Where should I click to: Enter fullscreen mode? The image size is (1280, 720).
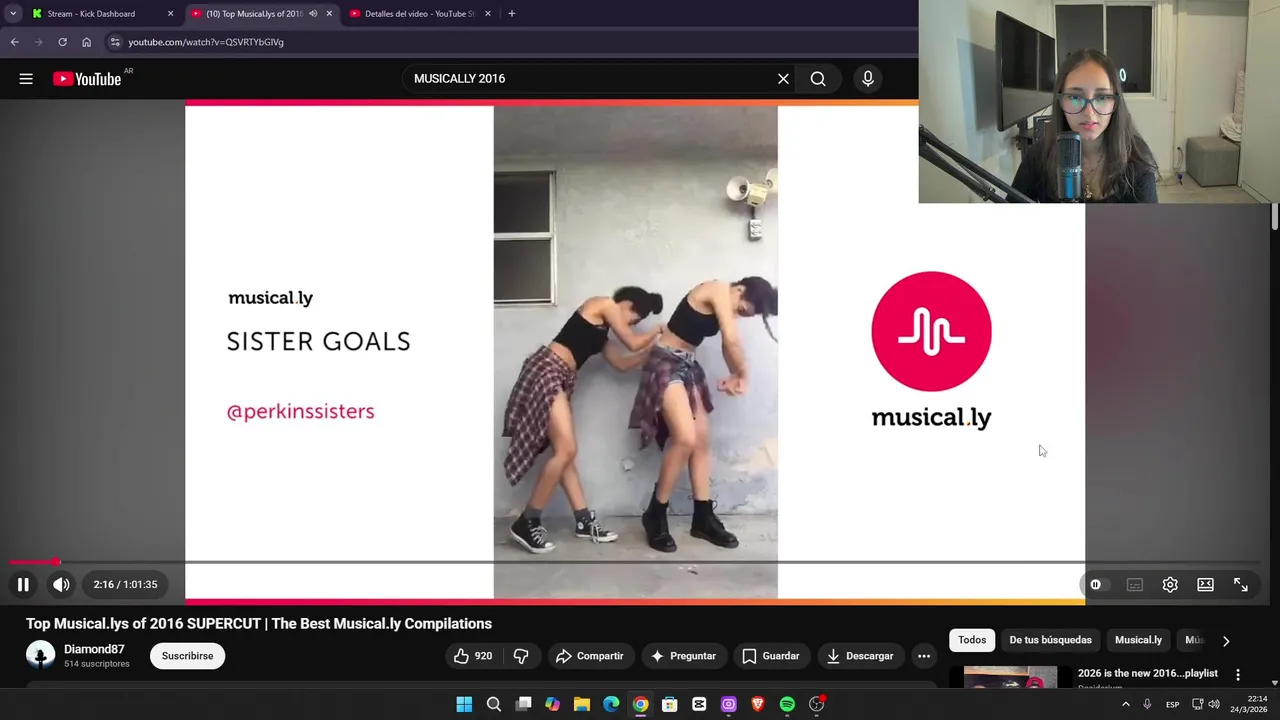click(1241, 585)
